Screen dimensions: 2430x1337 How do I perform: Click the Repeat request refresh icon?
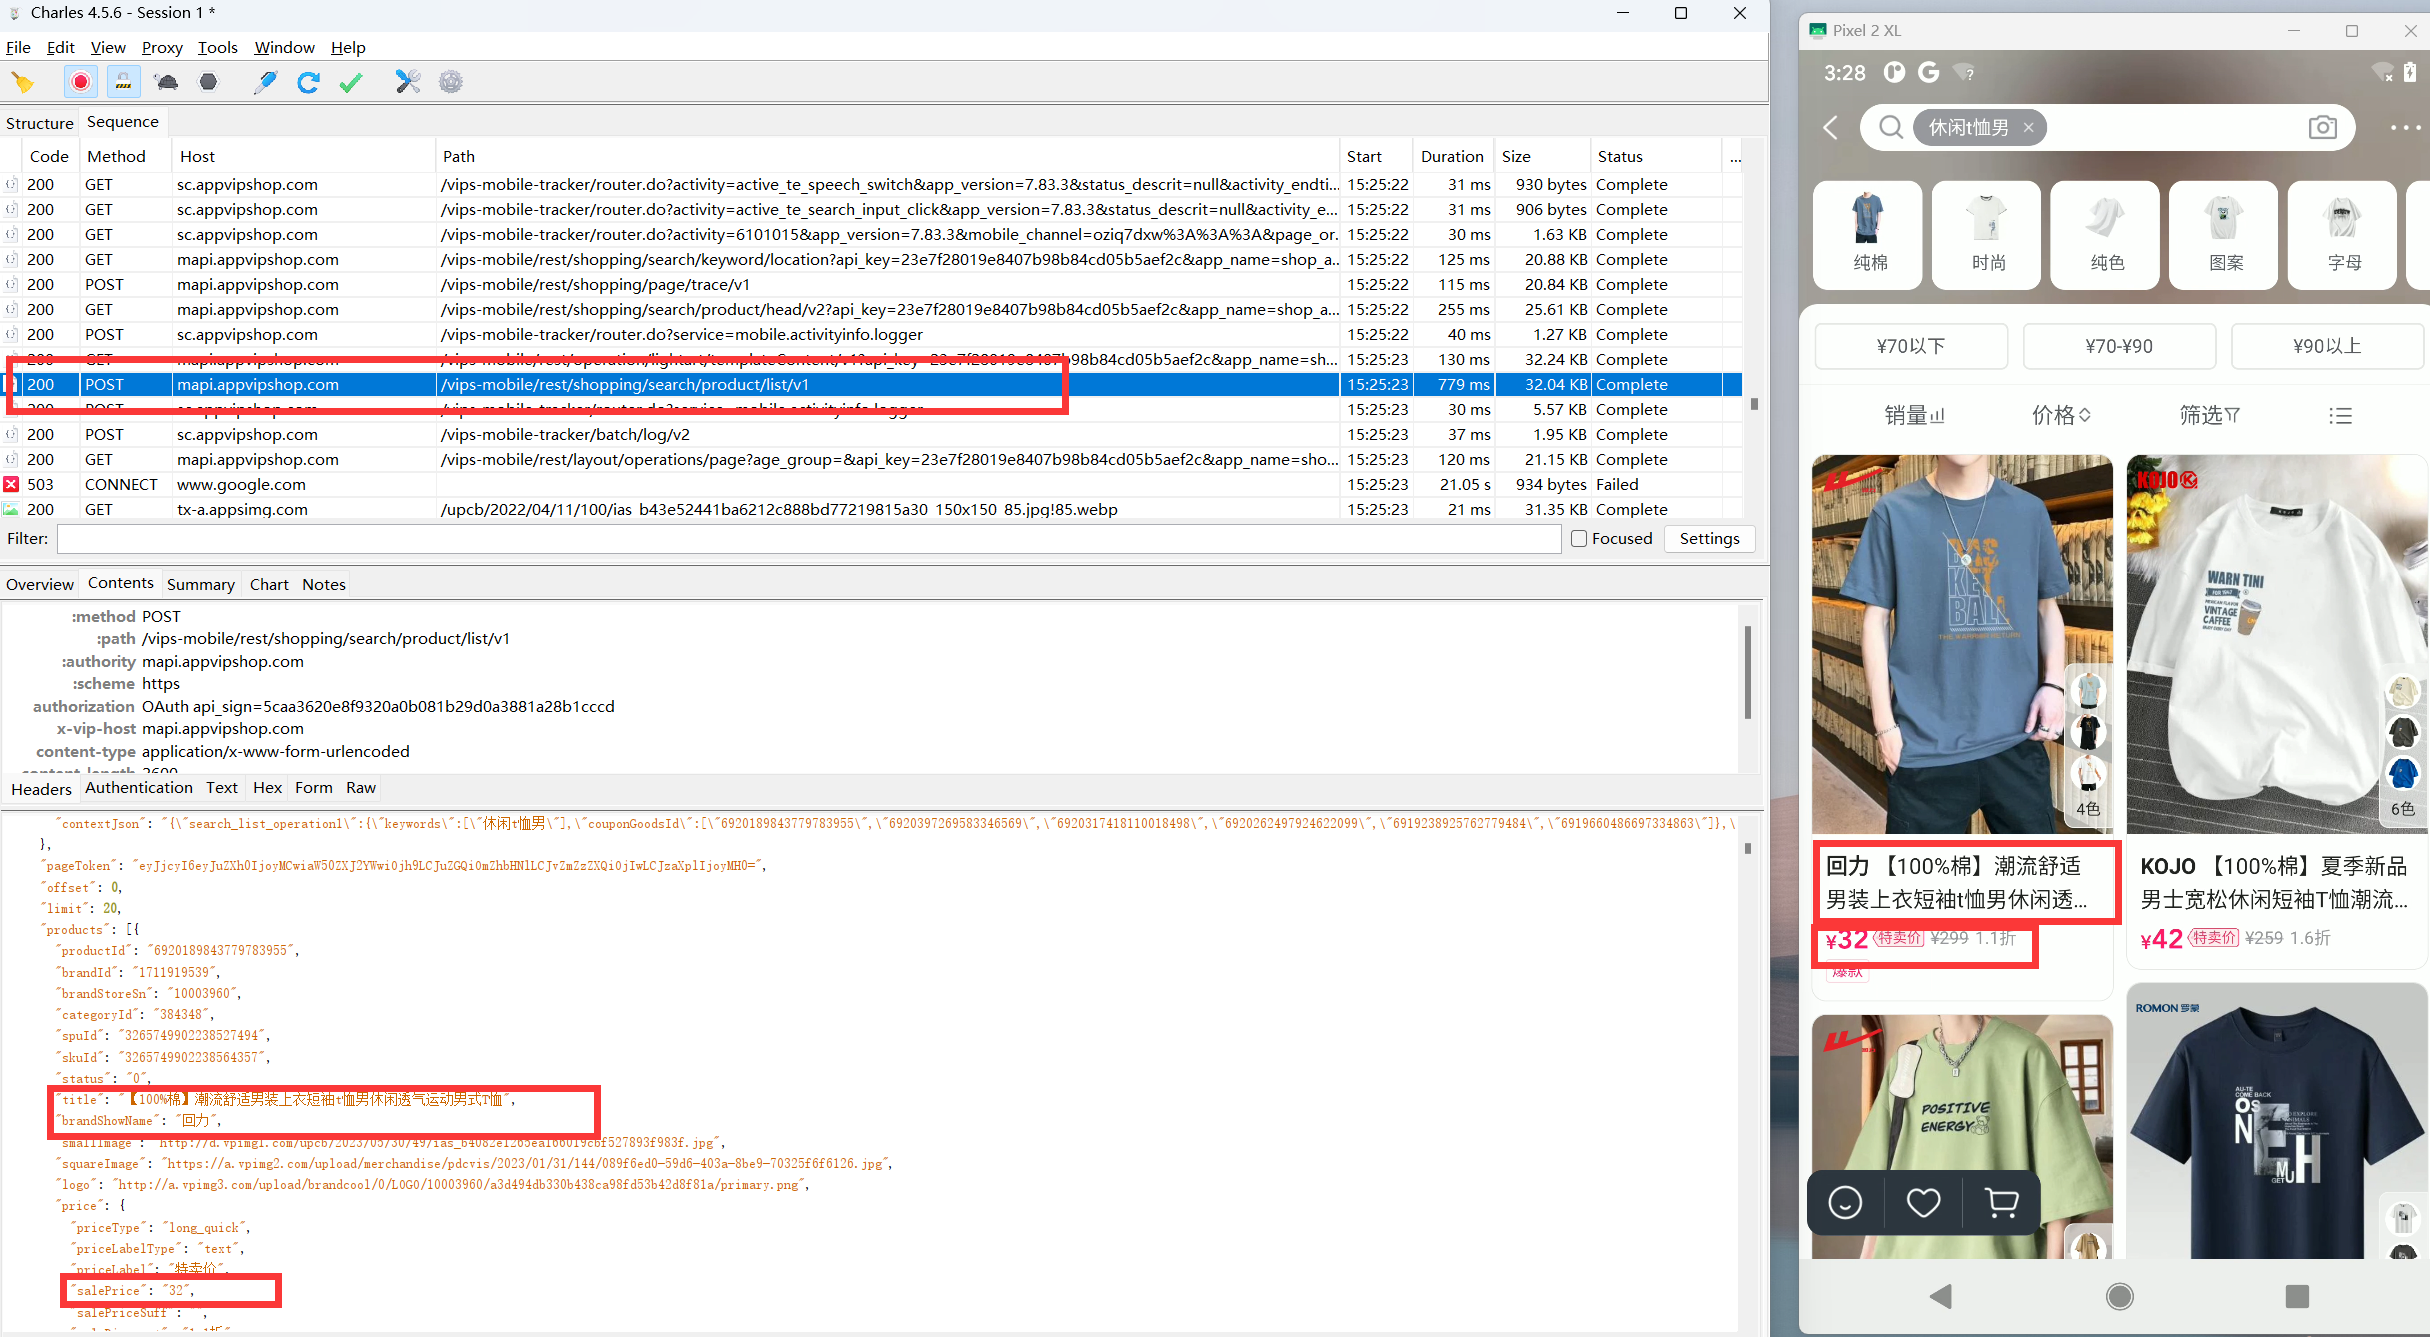pyautogui.click(x=308, y=82)
